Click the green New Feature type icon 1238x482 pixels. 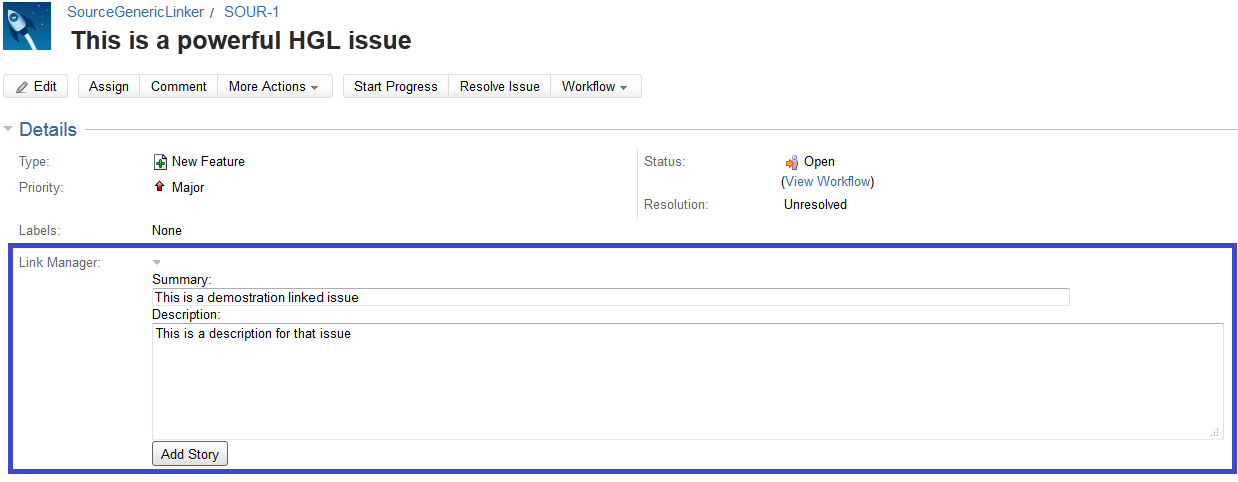click(x=160, y=162)
